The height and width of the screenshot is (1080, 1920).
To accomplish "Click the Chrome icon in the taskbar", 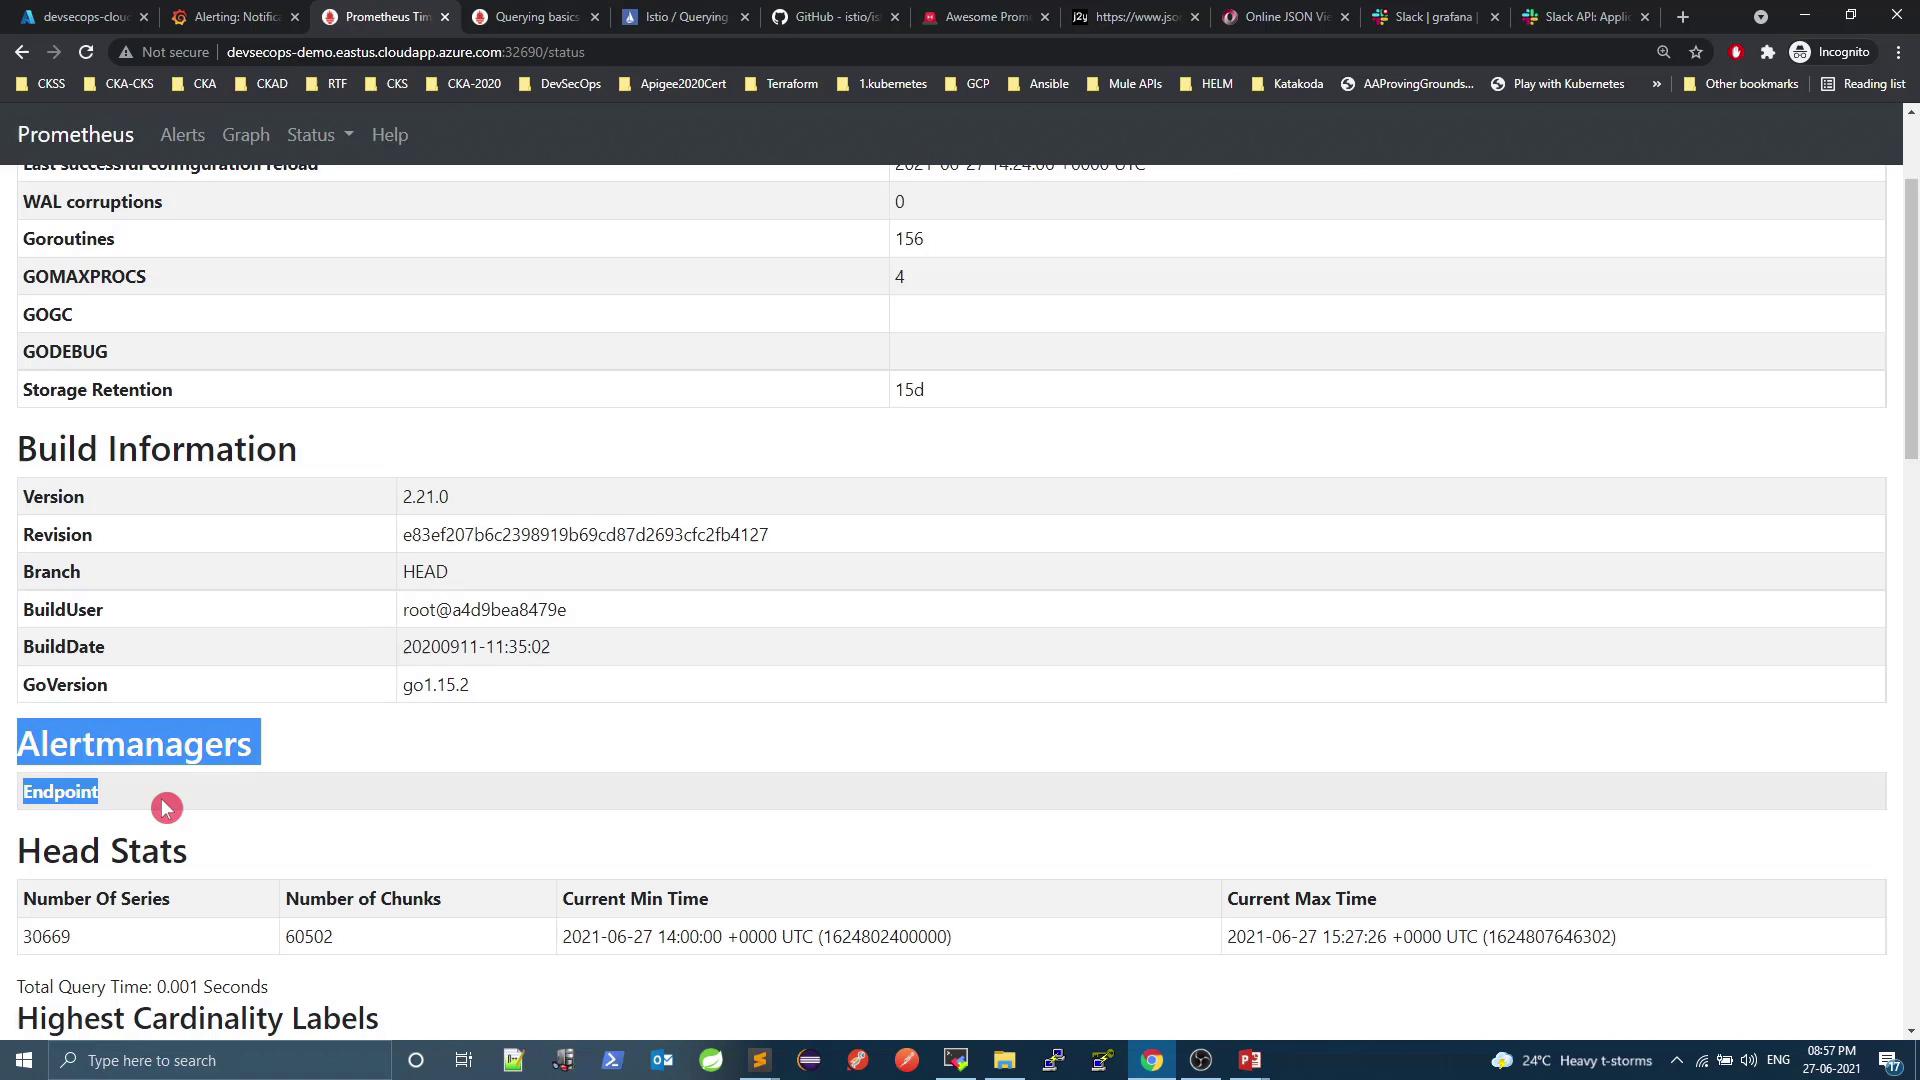I will pyautogui.click(x=1152, y=1060).
